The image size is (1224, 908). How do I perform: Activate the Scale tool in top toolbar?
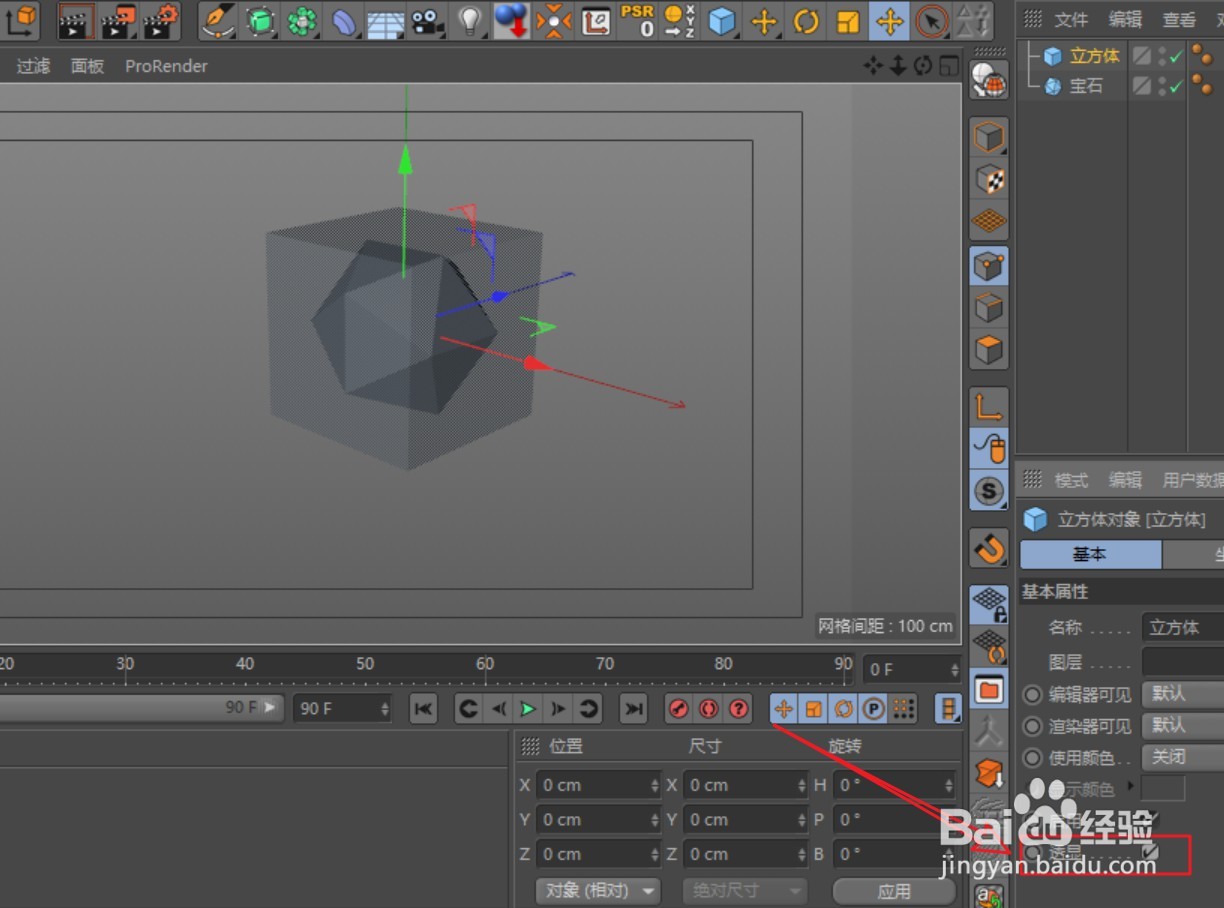coord(847,20)
